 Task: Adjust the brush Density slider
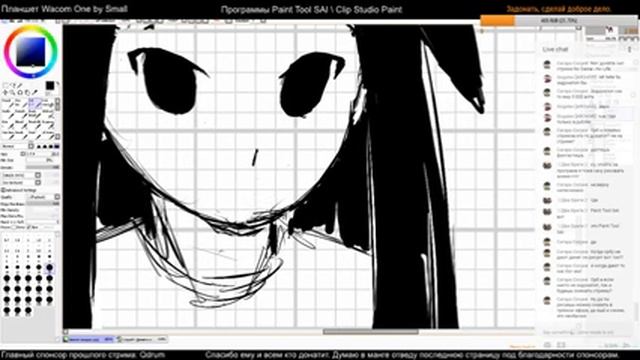[x=43, y=167]
